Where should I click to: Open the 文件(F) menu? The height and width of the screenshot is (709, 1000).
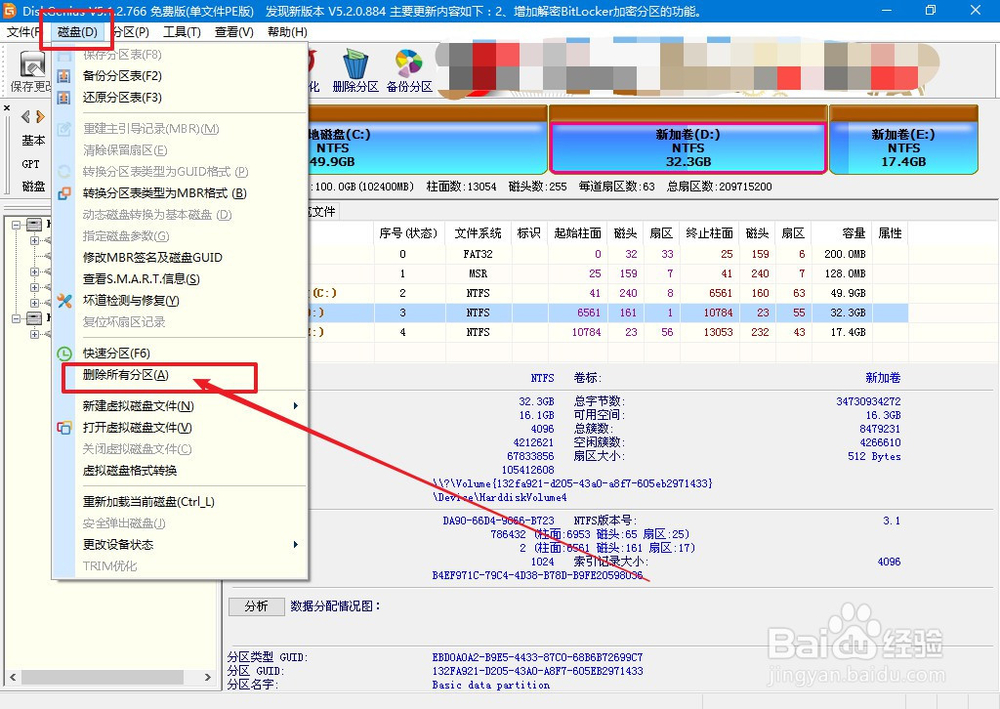[x=24, y=32]
